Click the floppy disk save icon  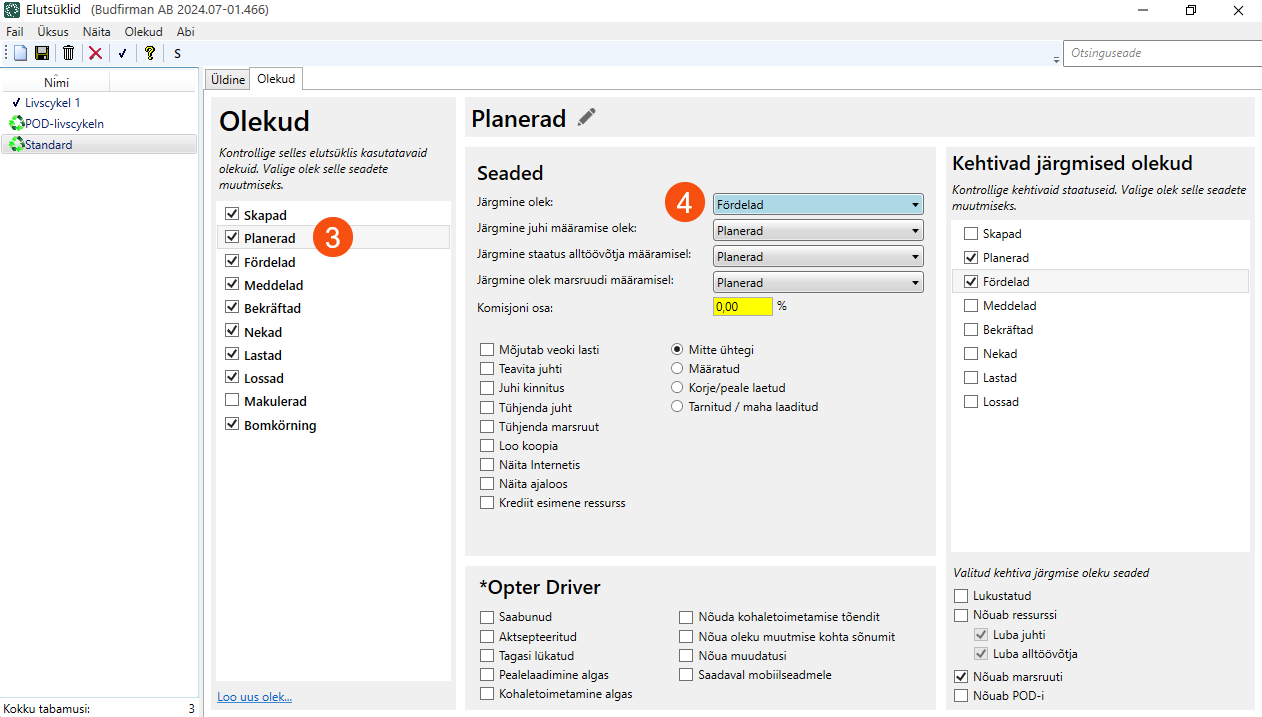click(x=42, y=53)
